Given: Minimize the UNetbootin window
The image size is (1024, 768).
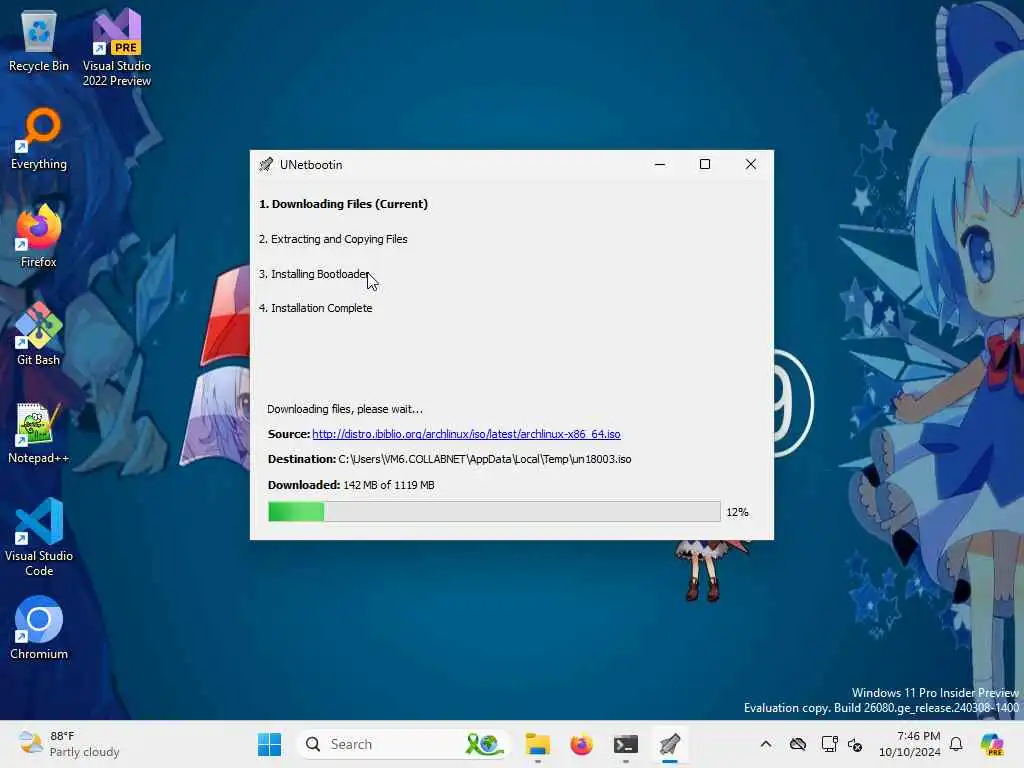Looking at the screenshot, I should pyautogui.click(x=660, y=165).
